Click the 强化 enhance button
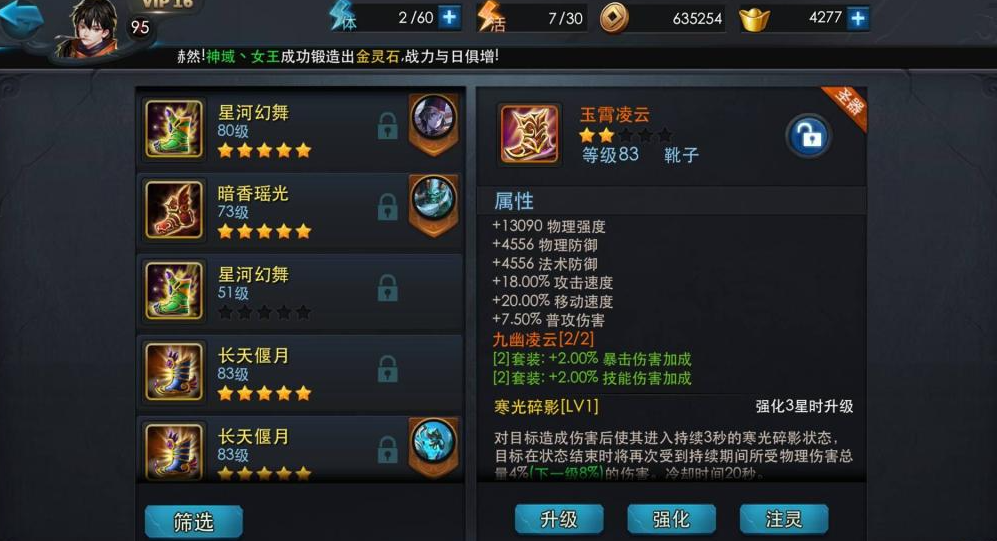Viewport: 997px width, 541px height. point(671,519)
